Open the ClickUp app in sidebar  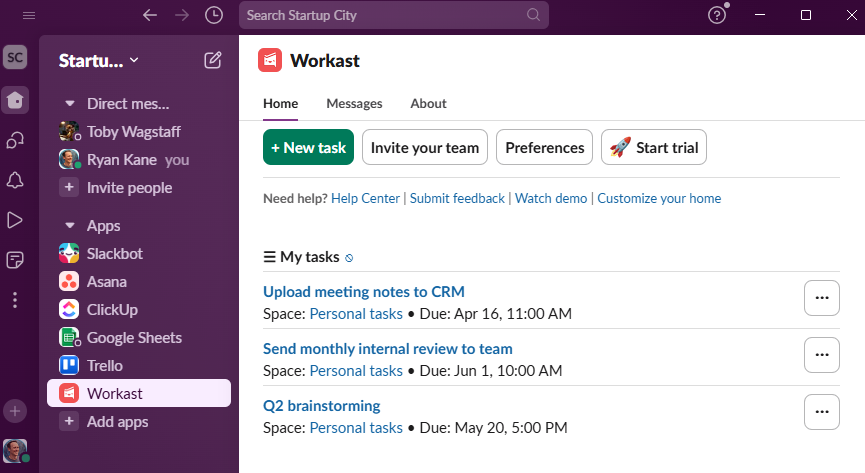(112, 310)
